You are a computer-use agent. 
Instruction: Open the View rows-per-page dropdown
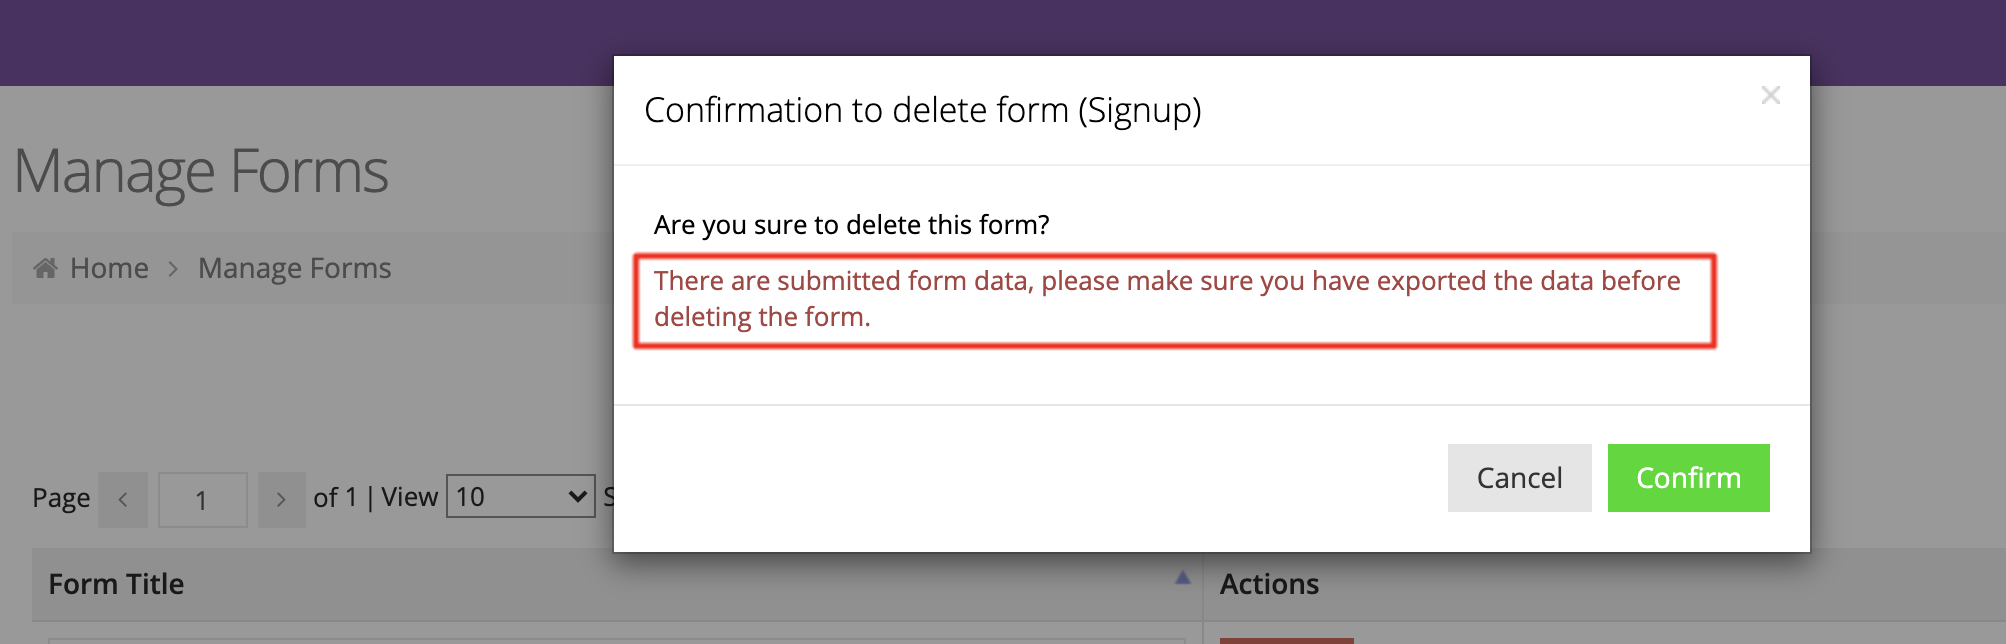[520, 496]
